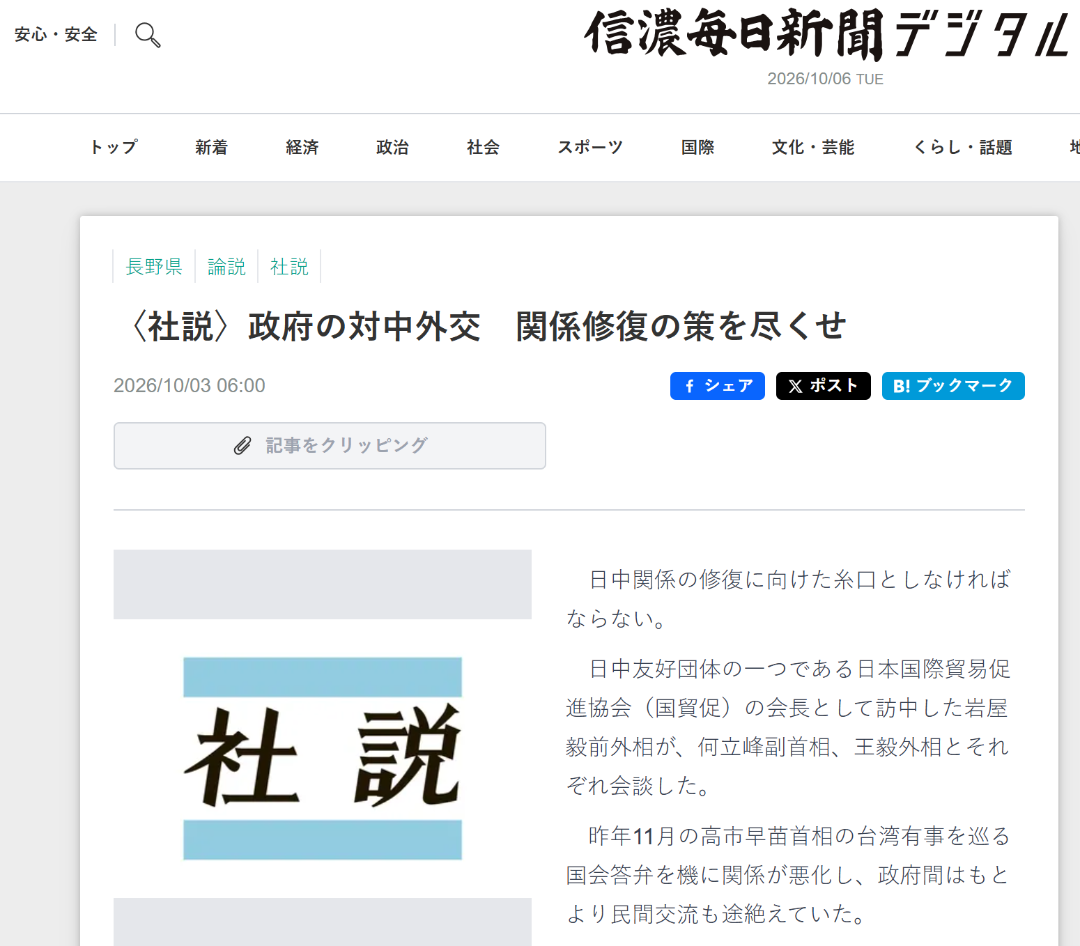
Task: Add a Hatena bookmark with ブックマーク
Action: click(x=953, y=386)
